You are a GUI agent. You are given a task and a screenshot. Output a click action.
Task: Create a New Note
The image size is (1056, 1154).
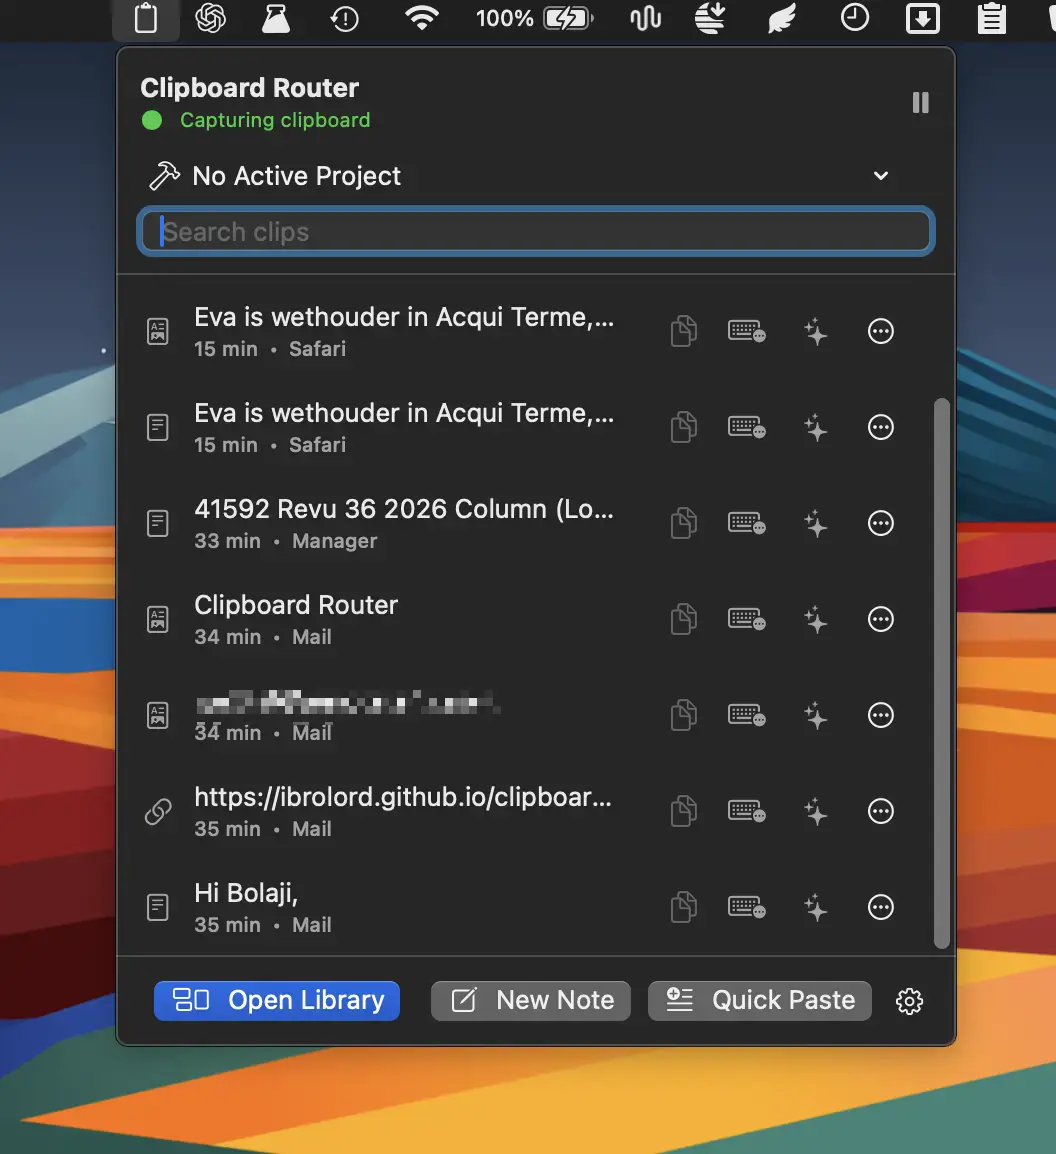pos(531,1001)
